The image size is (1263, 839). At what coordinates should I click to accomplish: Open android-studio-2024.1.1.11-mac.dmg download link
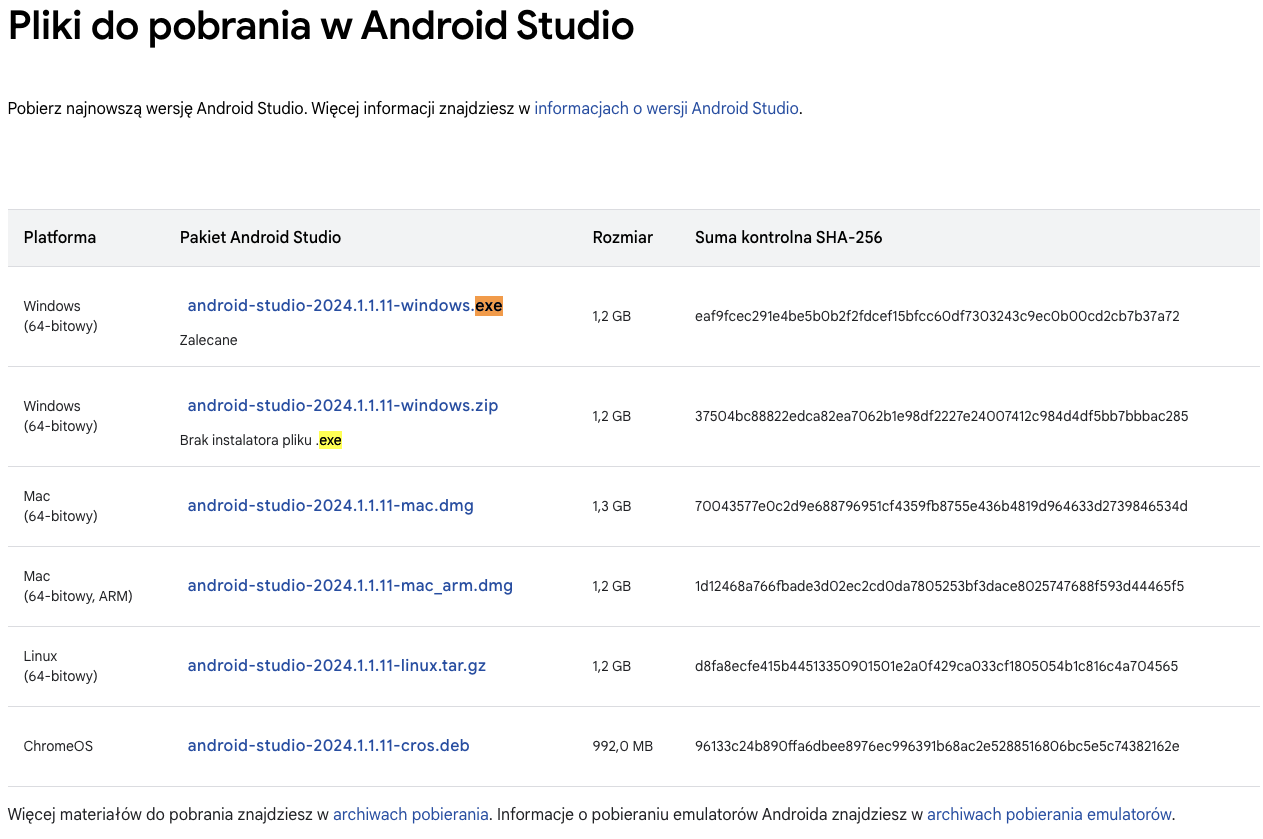click(330, 505)
